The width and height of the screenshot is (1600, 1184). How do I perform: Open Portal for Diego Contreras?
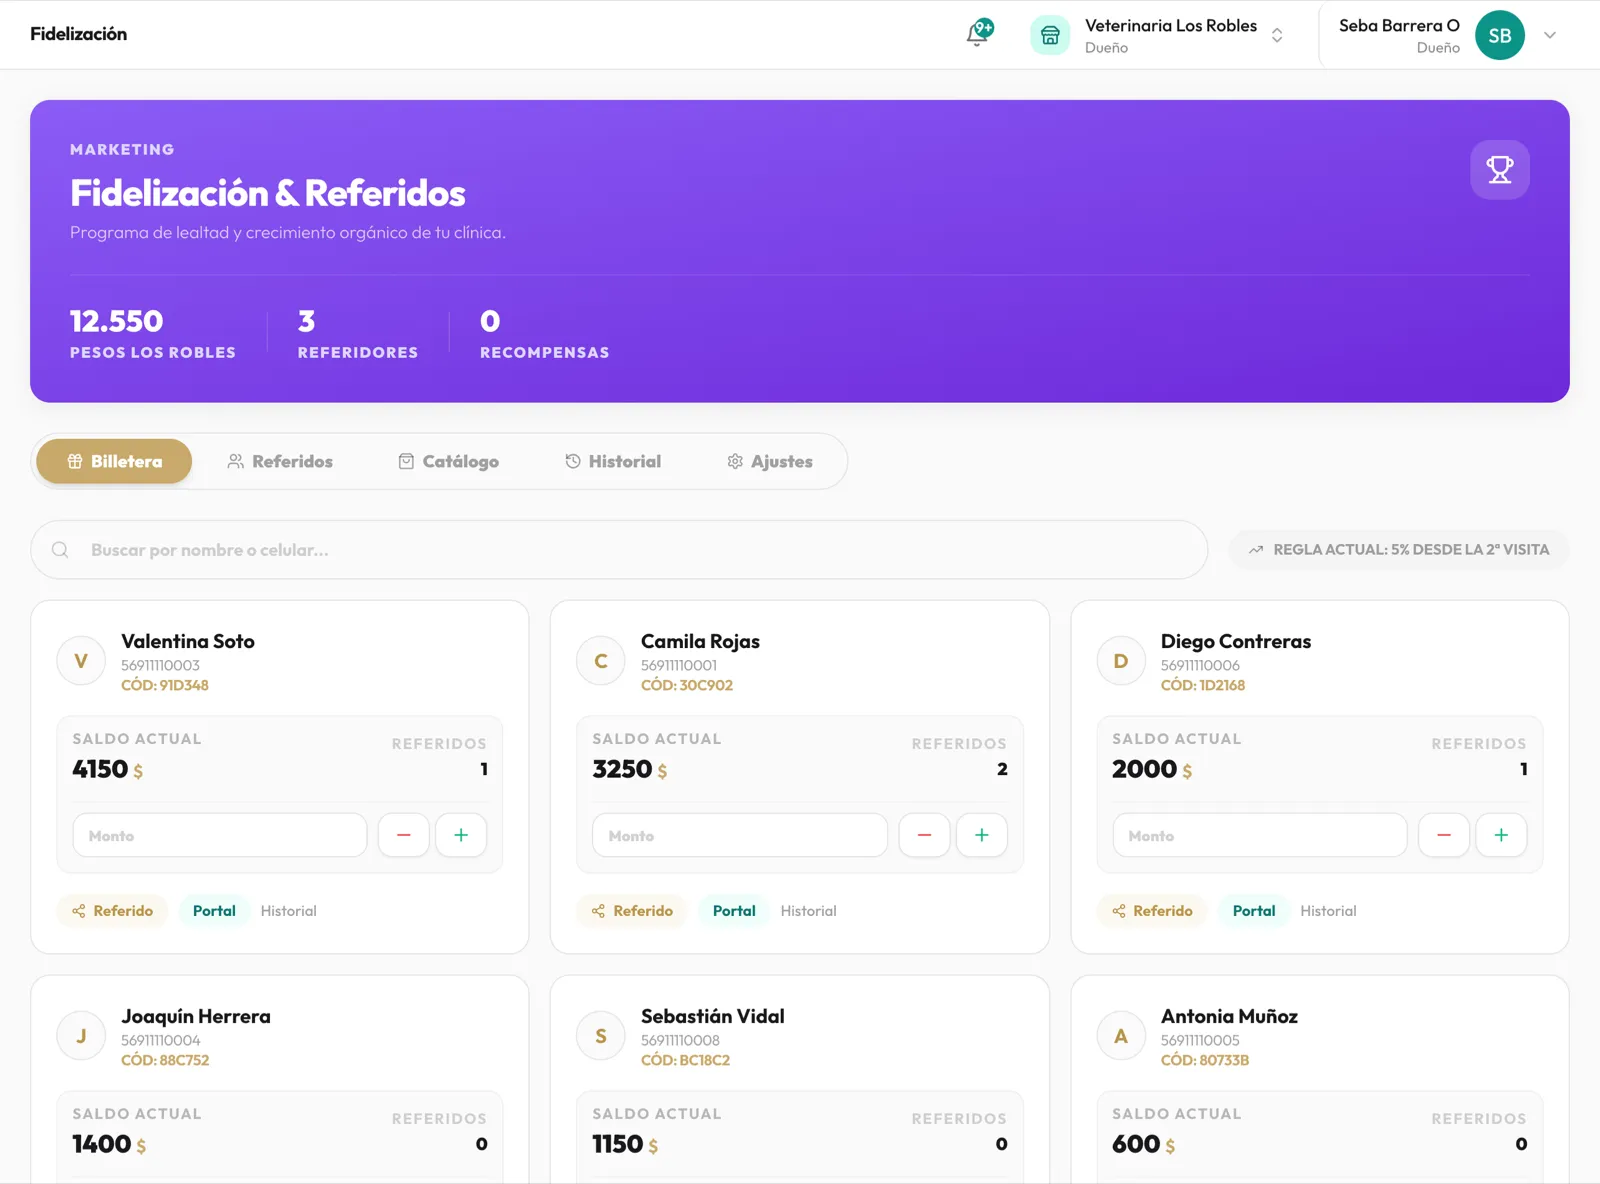tap(1254, 911)
